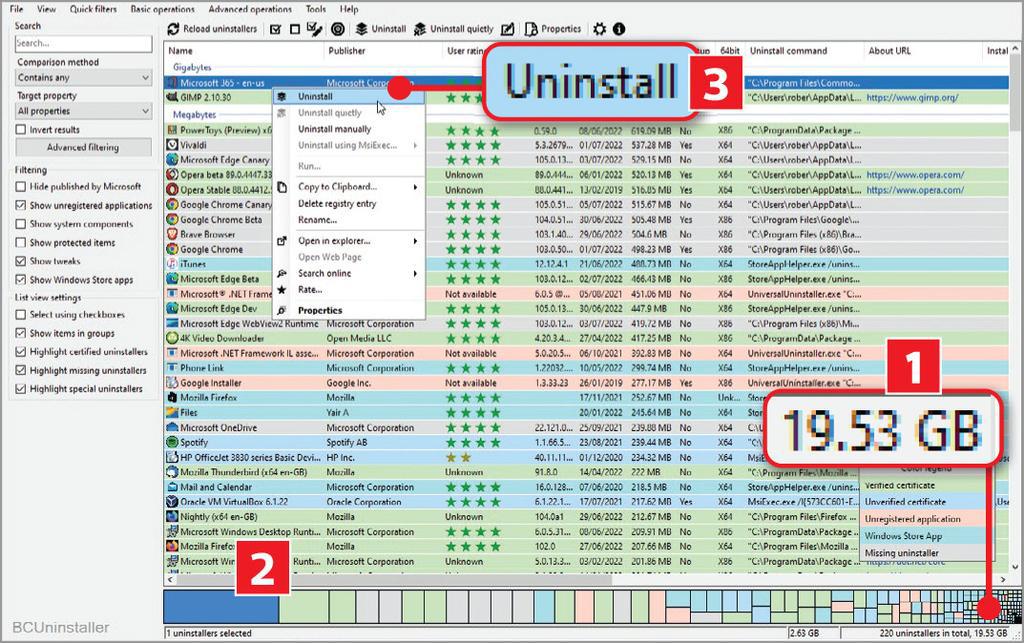Screen dimensions: 1024x643
Task: Click the iTunes app icon
Action: (172, 264)
